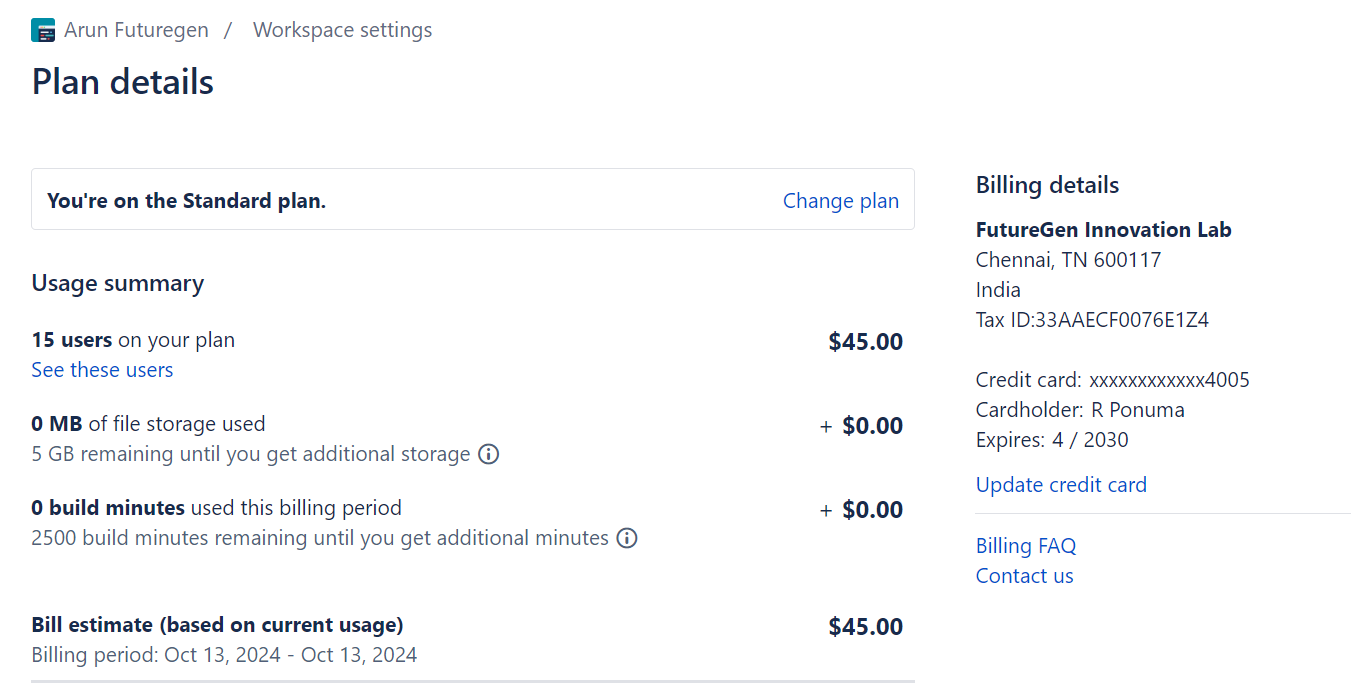1353x684 pixels.
Task: Click the Usage summary heading
Action: click(118, 284)
